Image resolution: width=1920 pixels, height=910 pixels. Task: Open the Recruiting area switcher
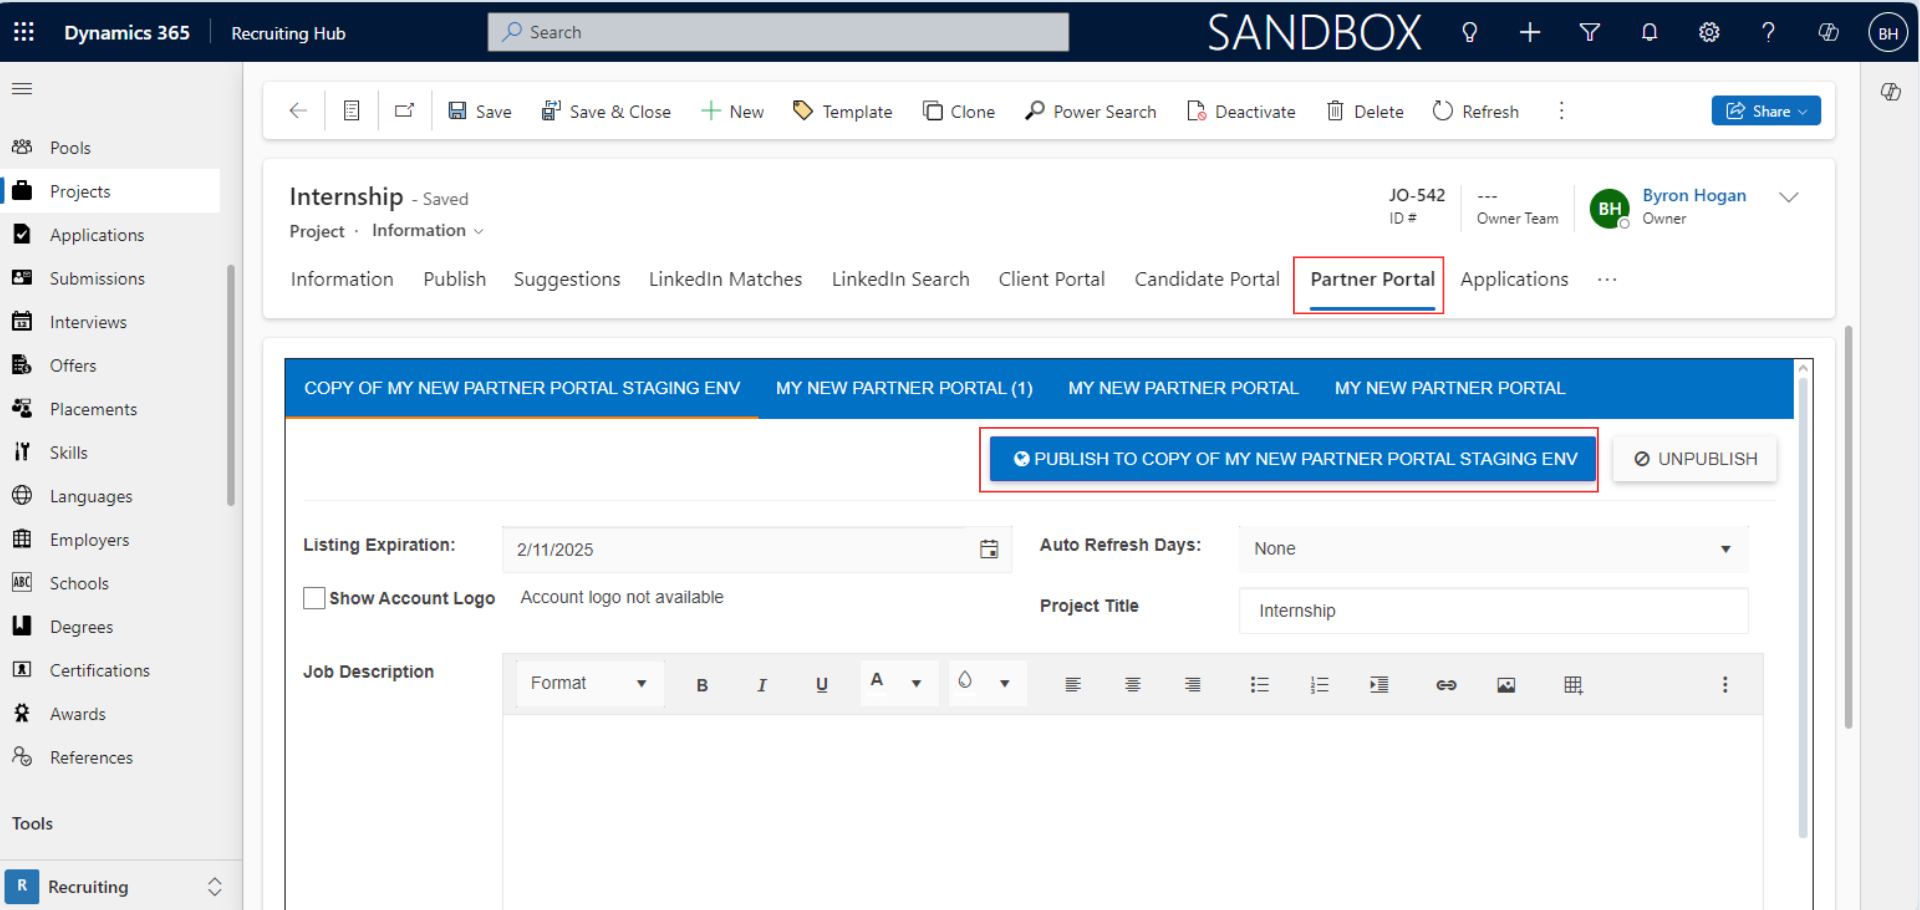[120, 887]
